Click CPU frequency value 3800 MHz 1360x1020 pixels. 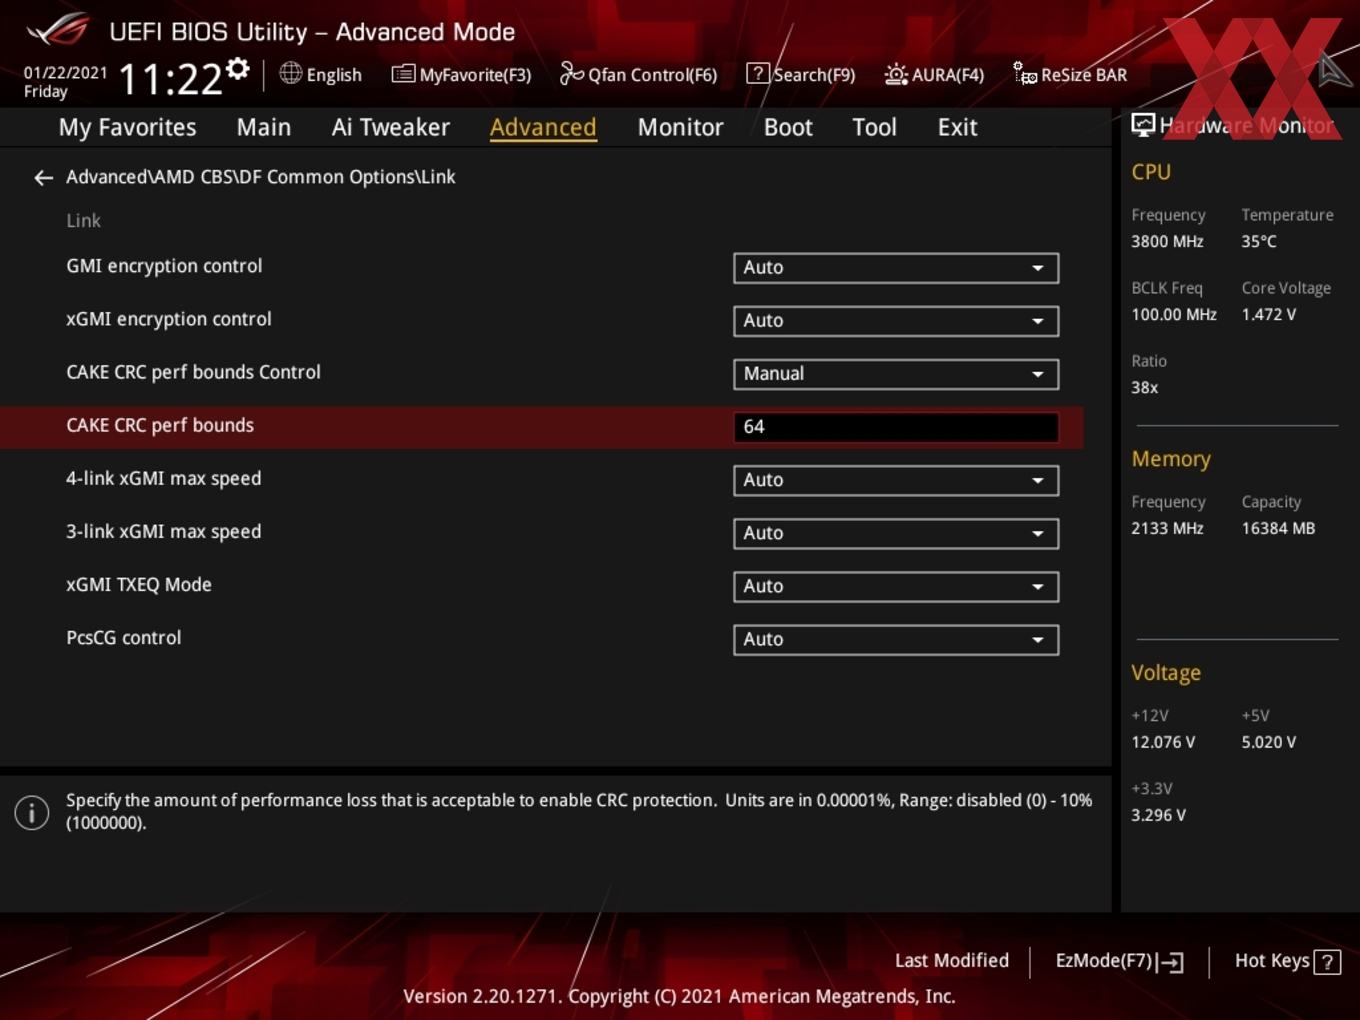(1167, 241)
